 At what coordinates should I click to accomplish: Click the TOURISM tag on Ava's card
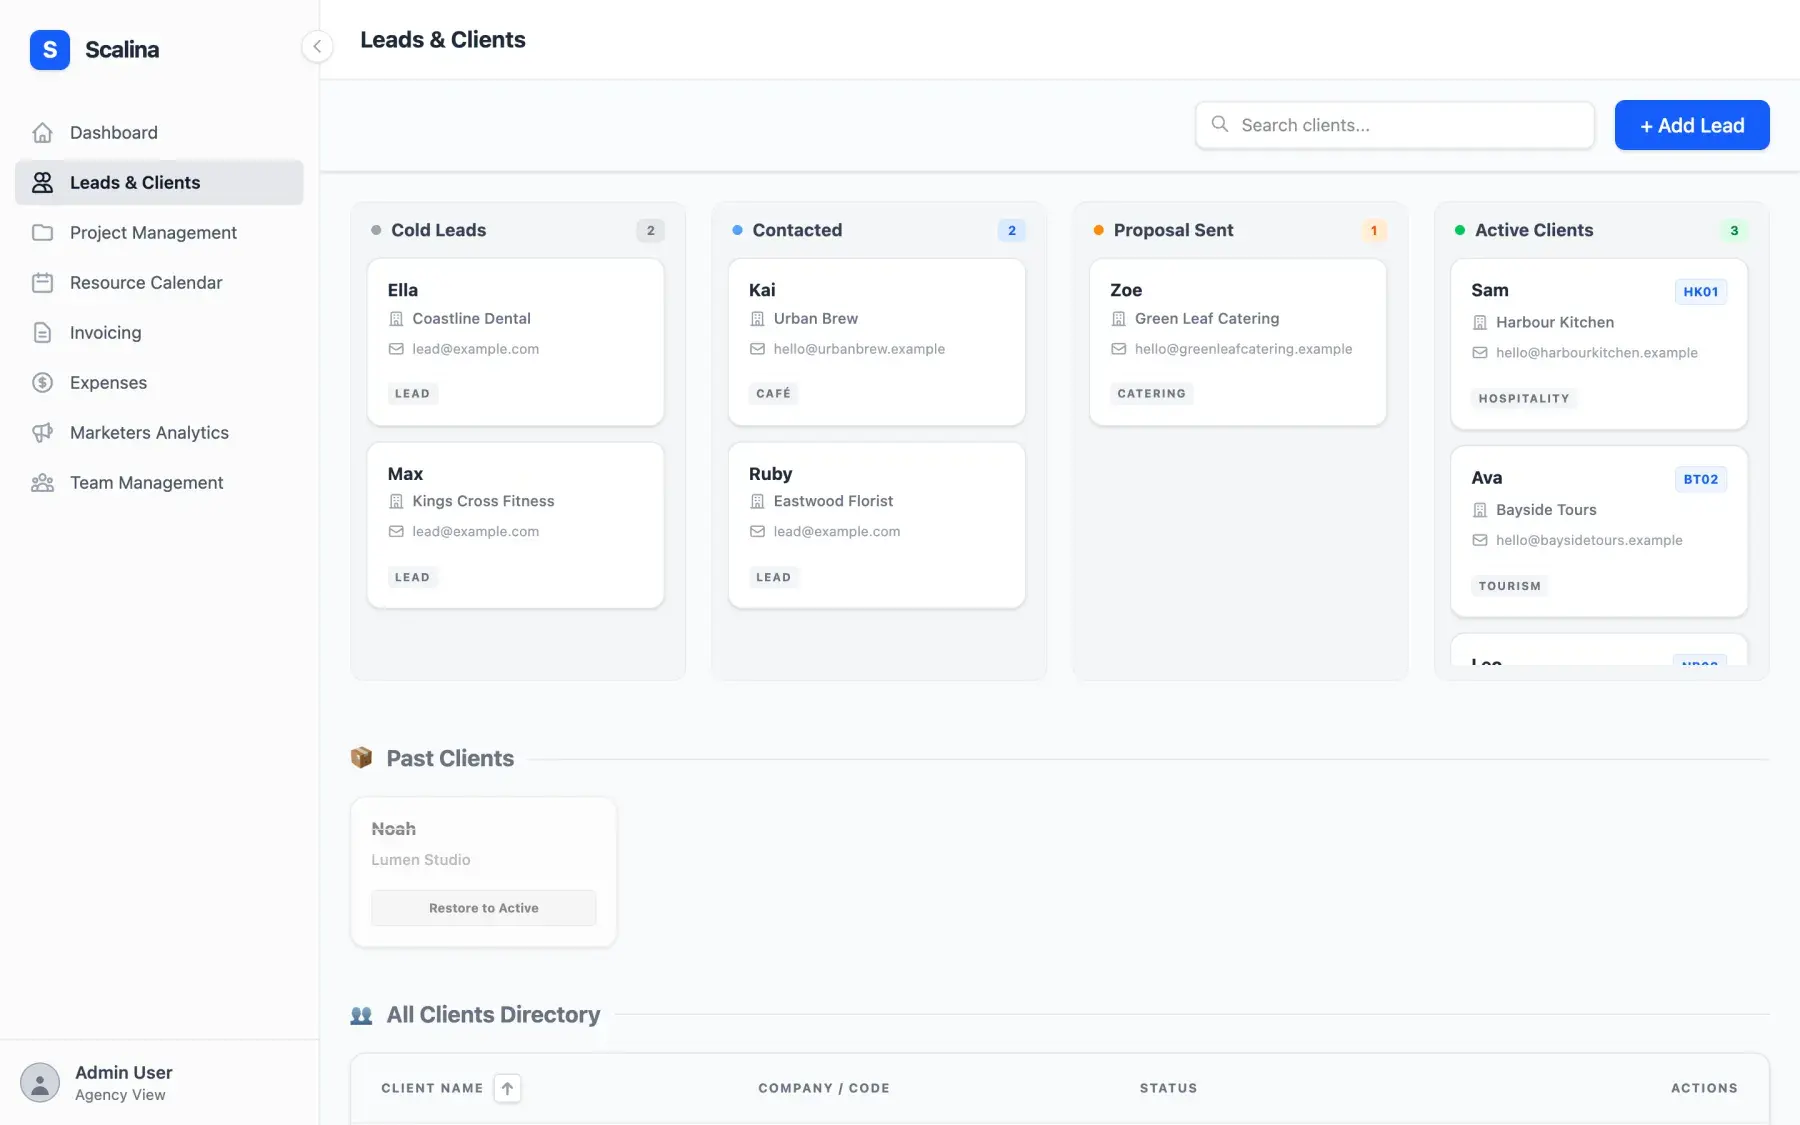coord(1509,586)
